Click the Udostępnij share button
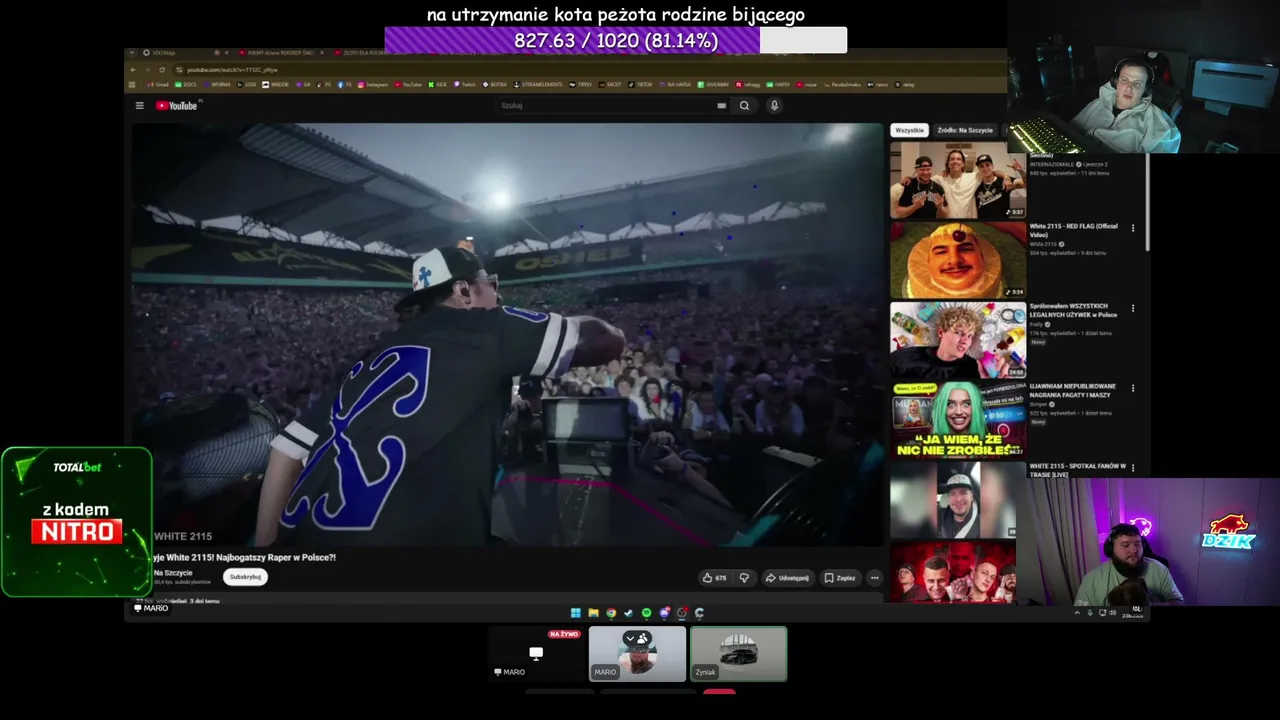Image resolution: width=1280 pixels, height=720 pixels. pos(787,577)
